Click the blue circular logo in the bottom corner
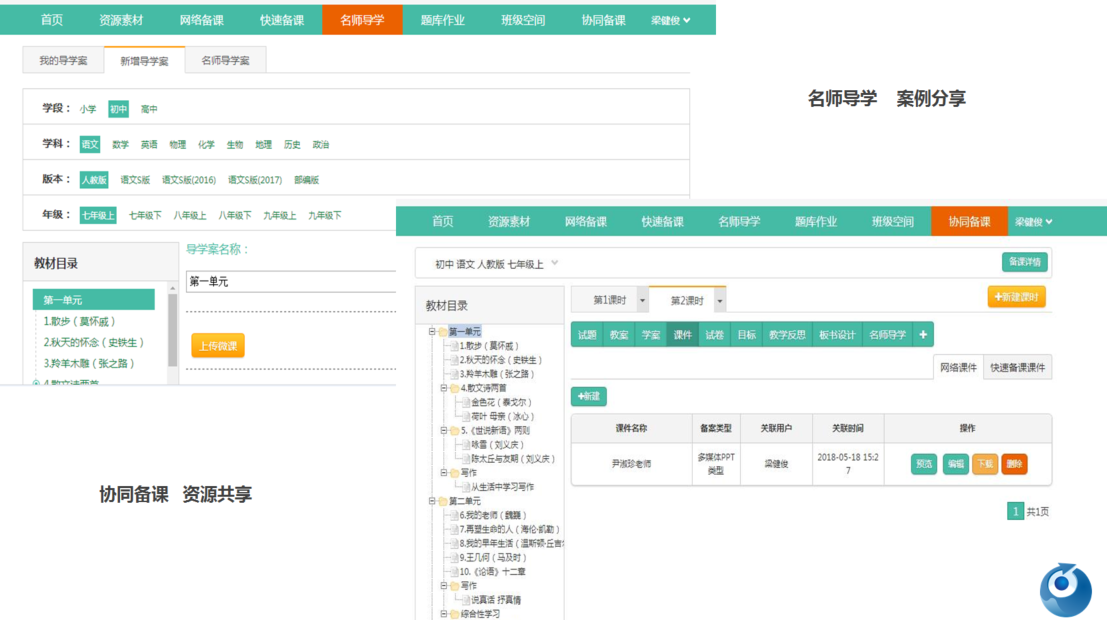1107x620 pixels. pyautogui.click(x=1065, y=589)
